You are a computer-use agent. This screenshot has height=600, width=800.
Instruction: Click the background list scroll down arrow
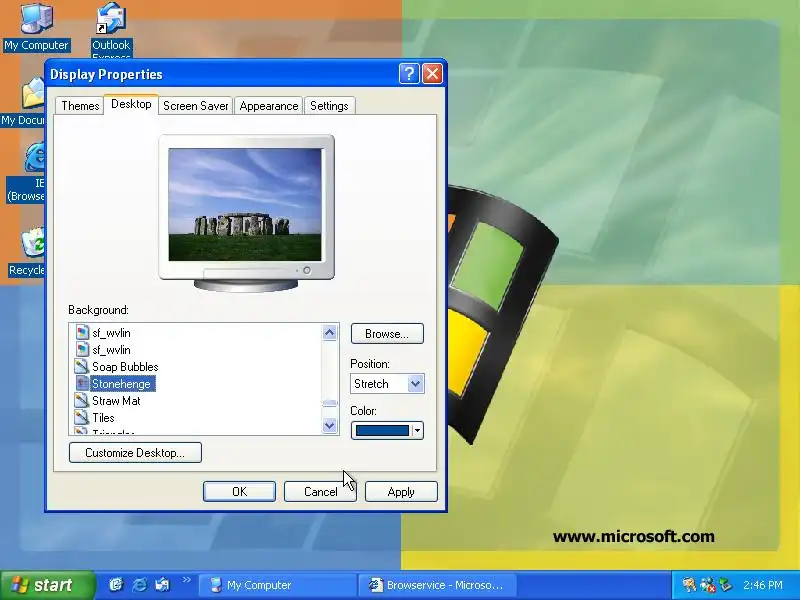(x=330, y=425)
